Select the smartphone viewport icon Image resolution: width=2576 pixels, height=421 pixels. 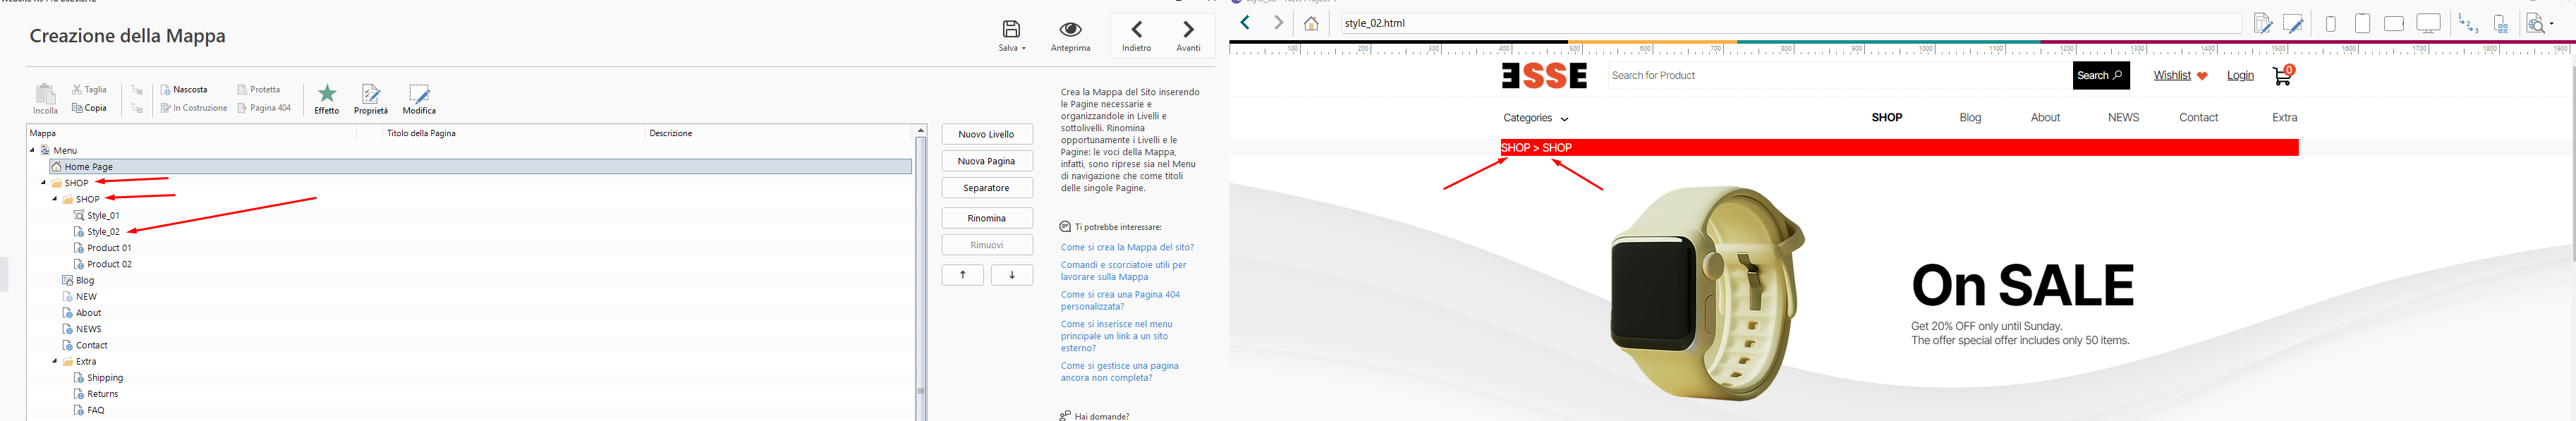[x=2331, y=24]
